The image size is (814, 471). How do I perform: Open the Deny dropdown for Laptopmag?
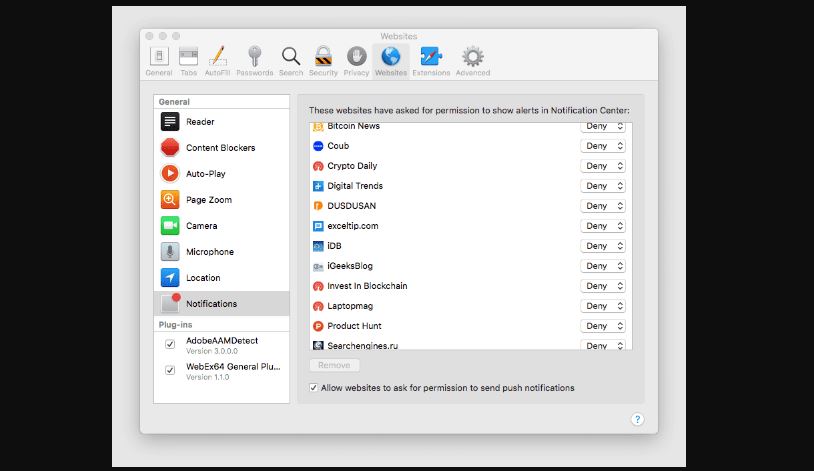coord(603,306)
